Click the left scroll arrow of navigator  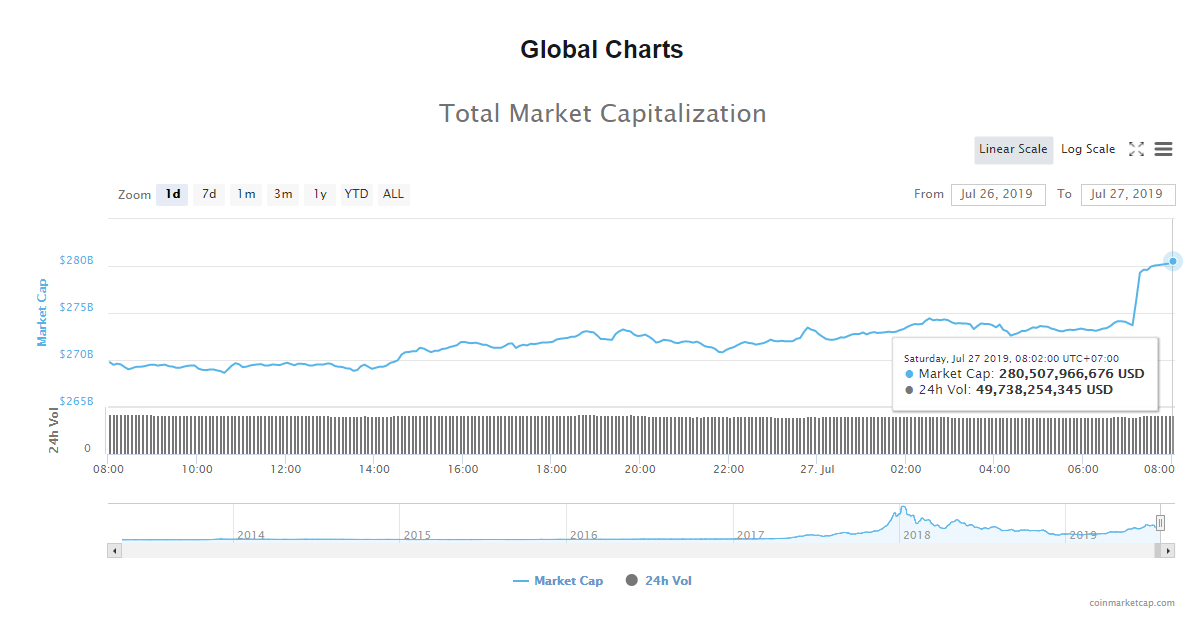115,550
